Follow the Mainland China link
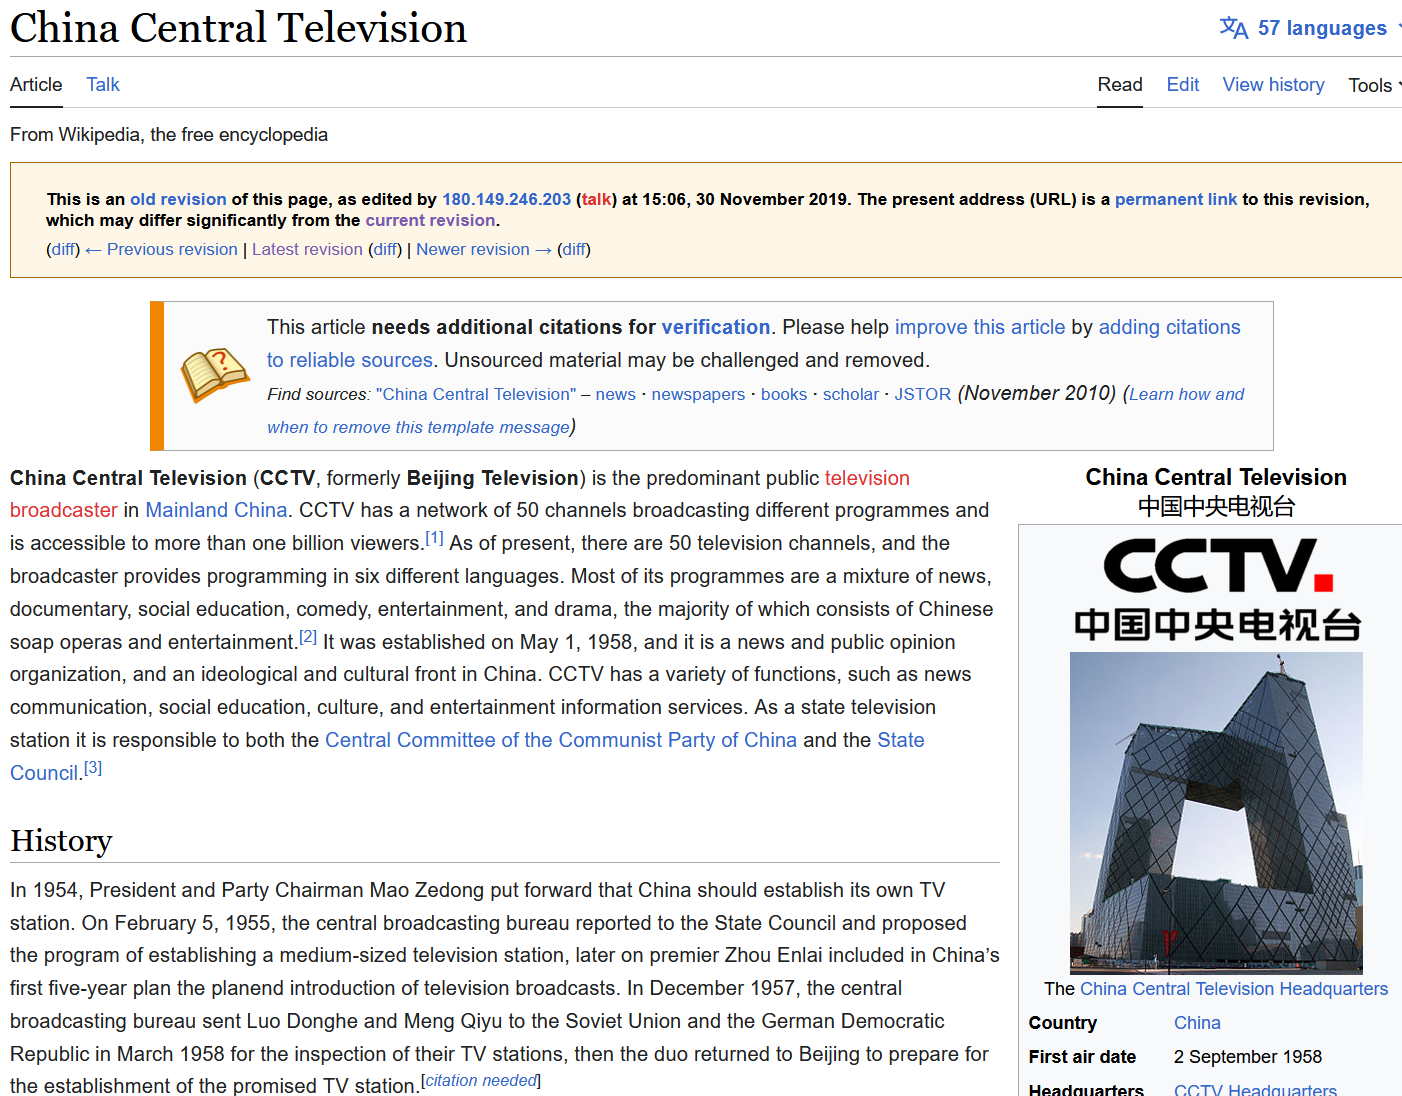This screenshot has width=1402, height=1096. click(216, 510)
